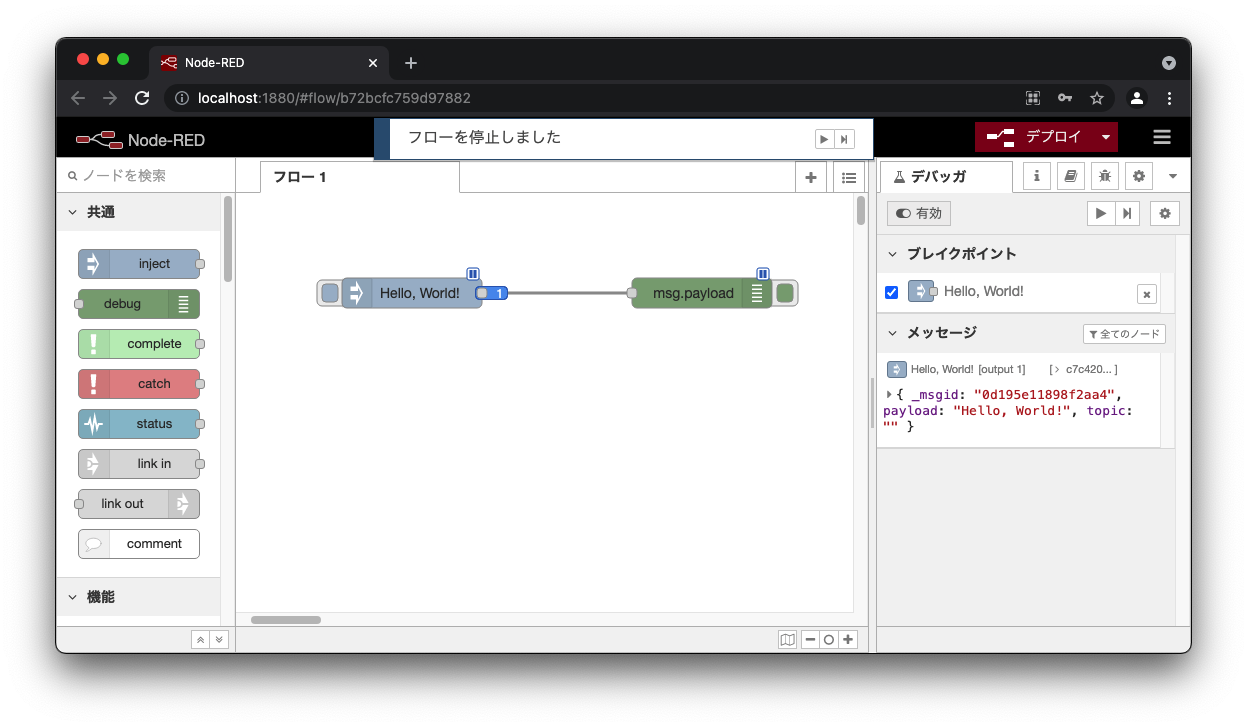Image resolution: width=1247 pixels, height=727 pixels.
Task: Zoom out the canvas with minus button
Action: pyautogui.click(x=811, y=640)
